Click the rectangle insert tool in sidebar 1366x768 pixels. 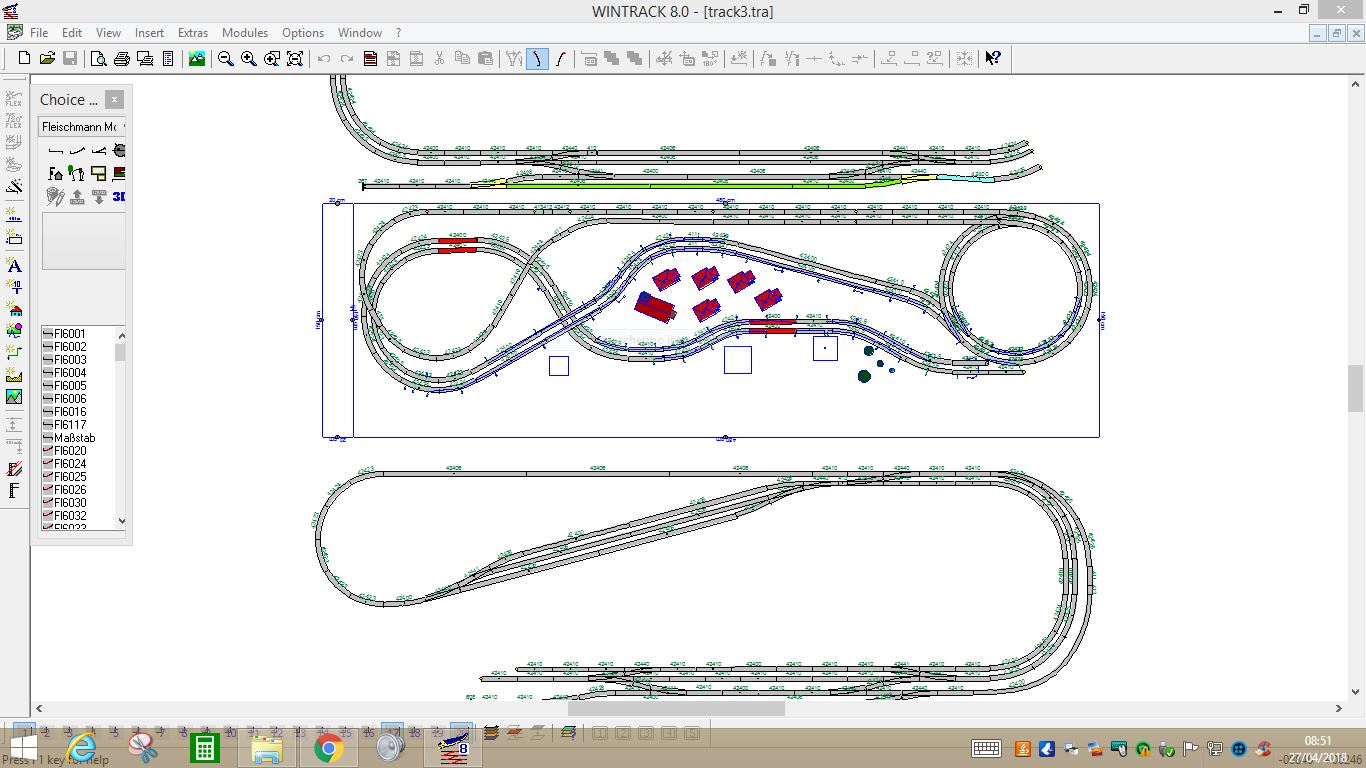point(14,237)
